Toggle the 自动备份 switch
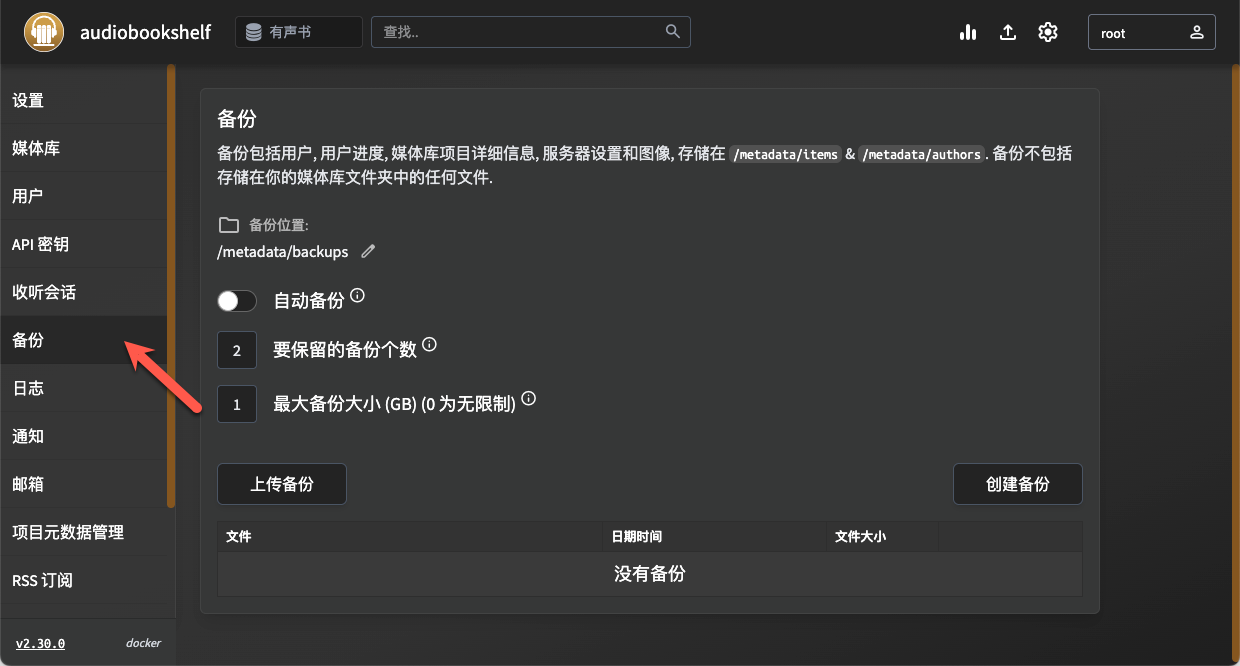This screenshot has height=666, width=1240. point(237,301)
